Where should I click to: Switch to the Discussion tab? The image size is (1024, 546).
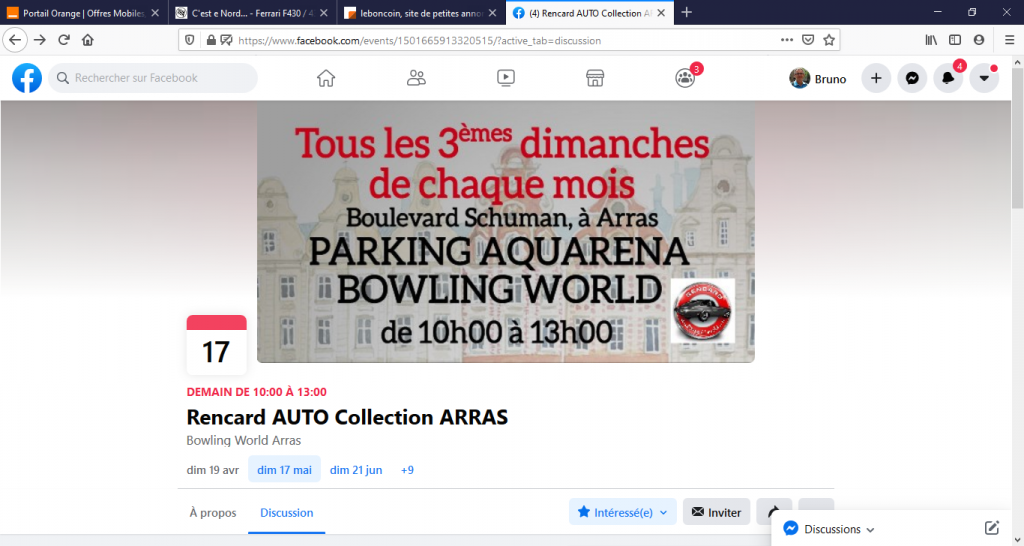click(x=287, y=513)
